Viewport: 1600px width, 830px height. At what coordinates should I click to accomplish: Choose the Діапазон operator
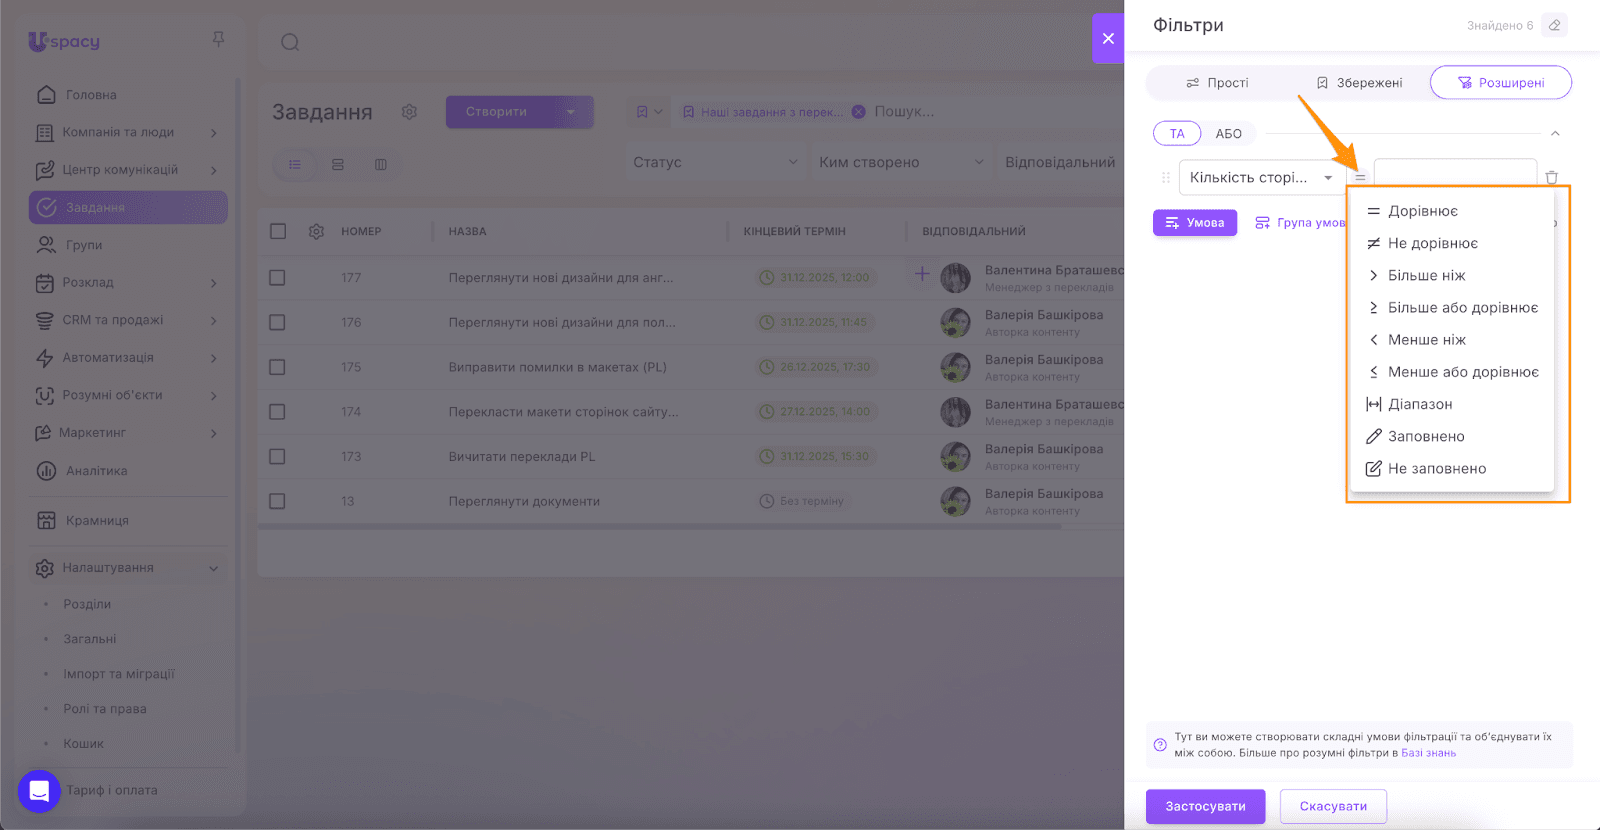tap(1452, 404)
